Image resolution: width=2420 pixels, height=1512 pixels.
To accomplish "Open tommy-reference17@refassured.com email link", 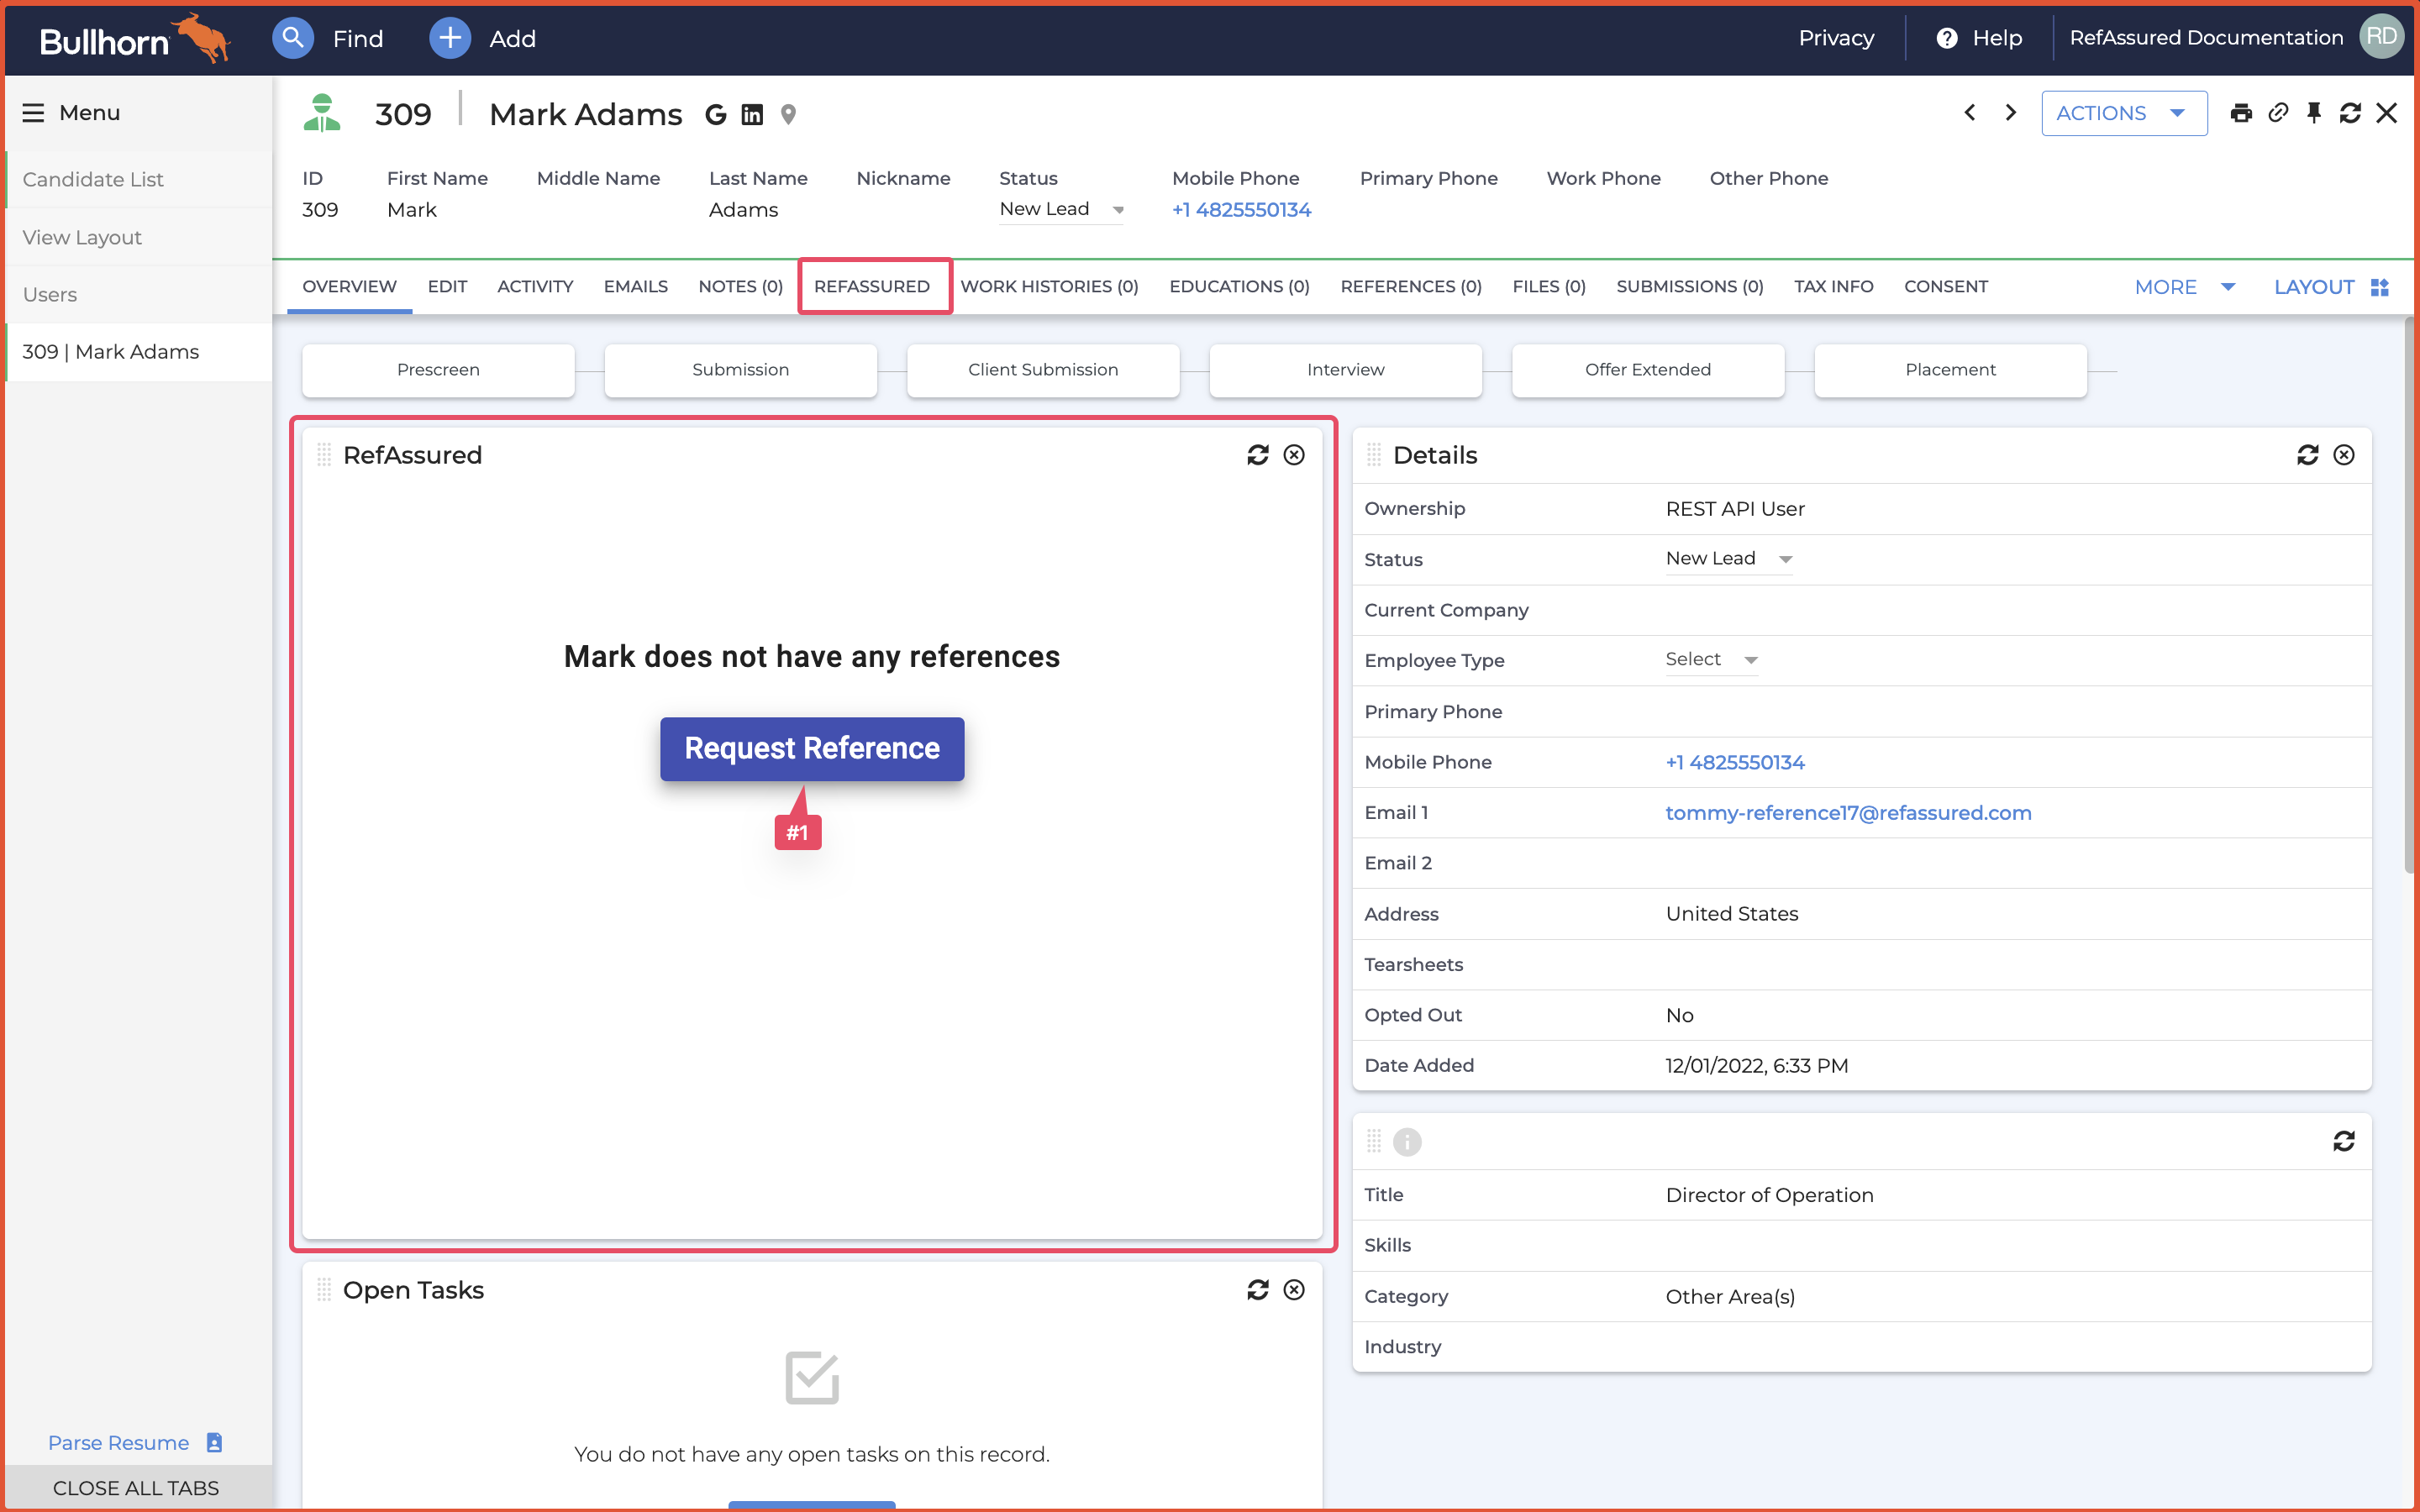I will point(1848,813).
